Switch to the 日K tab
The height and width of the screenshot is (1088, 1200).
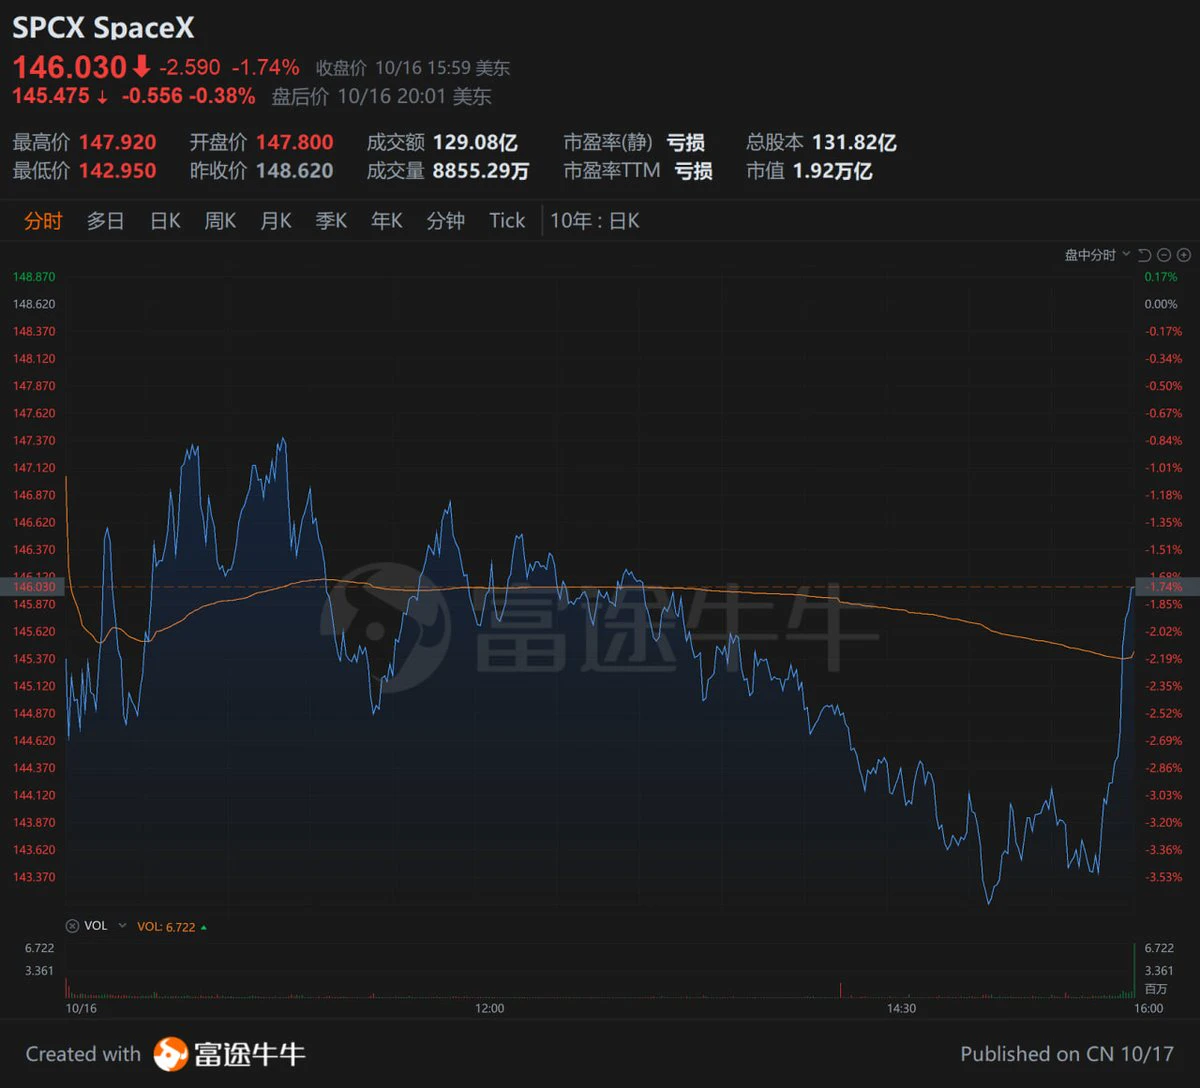coord(165,221)
